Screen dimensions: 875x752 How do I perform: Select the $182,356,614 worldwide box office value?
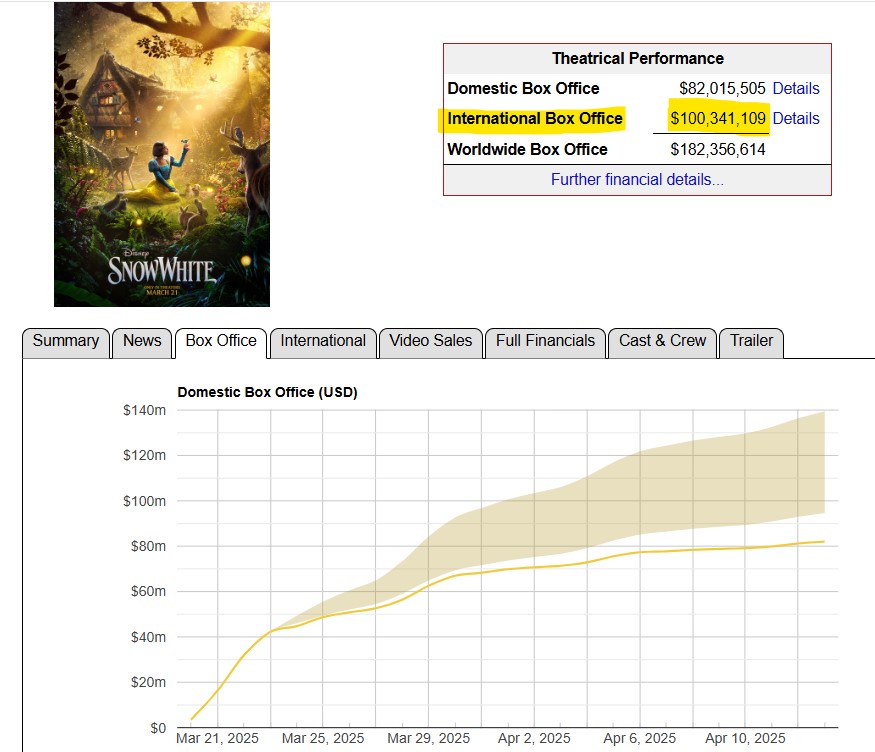[x=718, y=150]
